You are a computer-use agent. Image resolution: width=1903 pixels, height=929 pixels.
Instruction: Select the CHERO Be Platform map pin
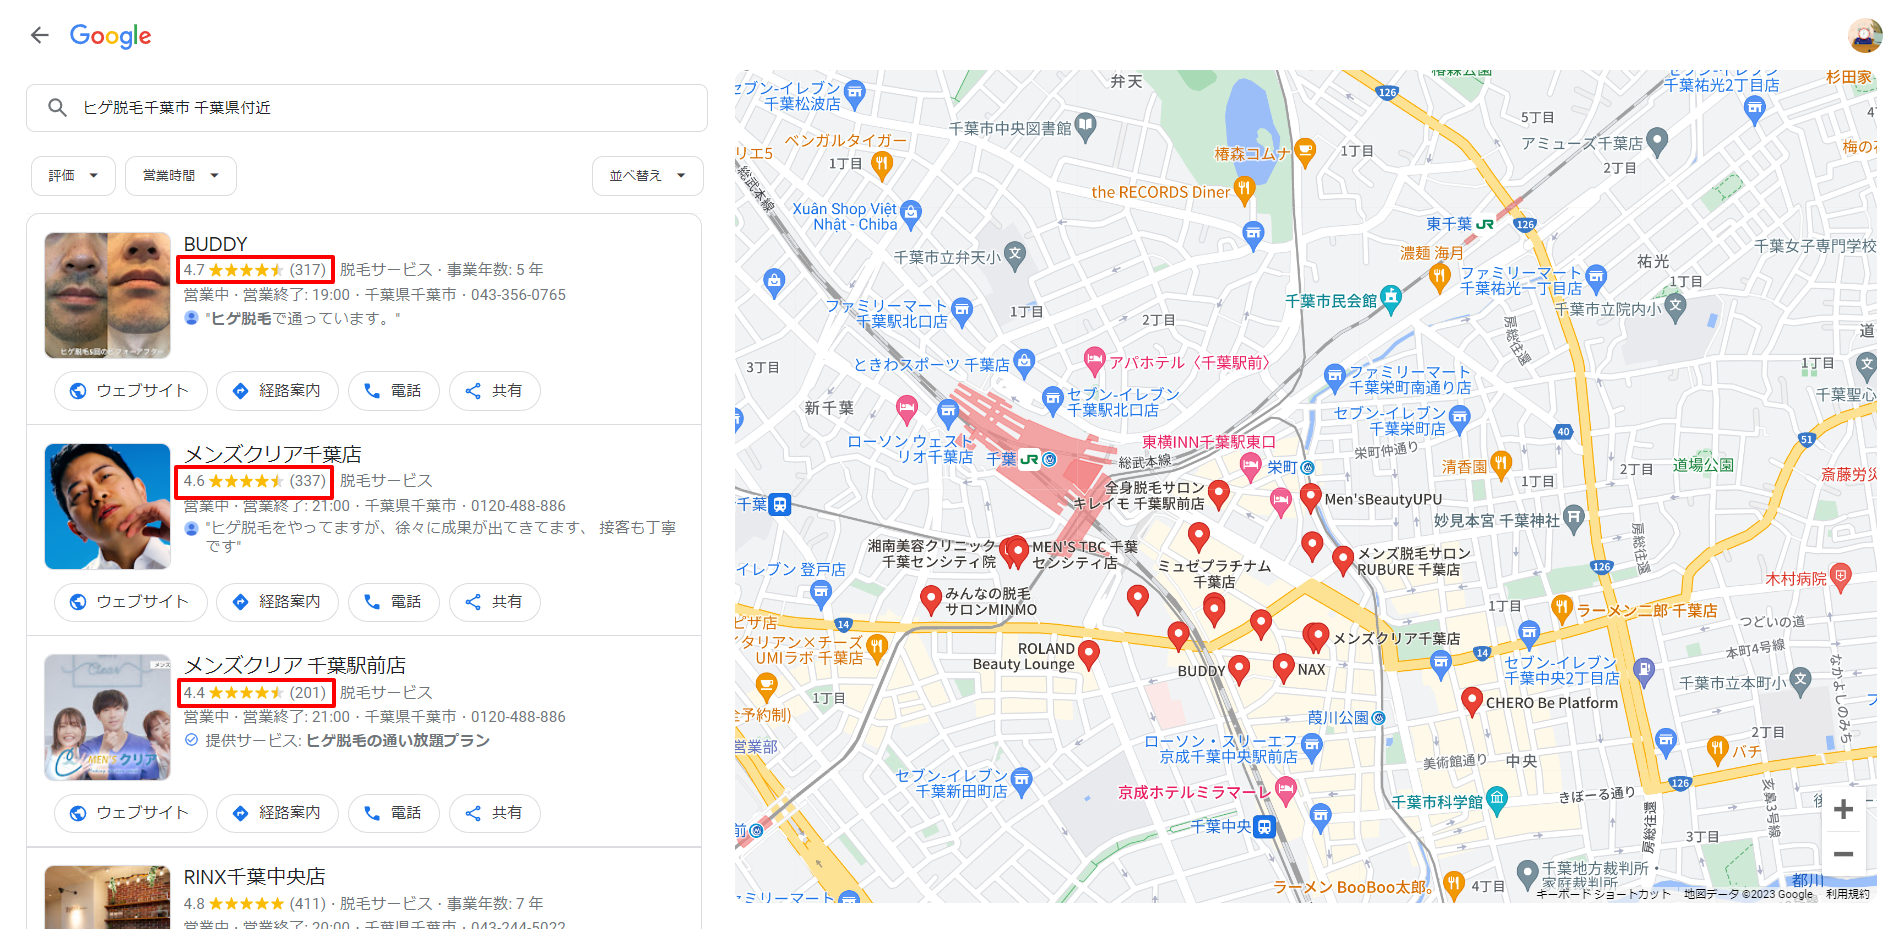1471,701
